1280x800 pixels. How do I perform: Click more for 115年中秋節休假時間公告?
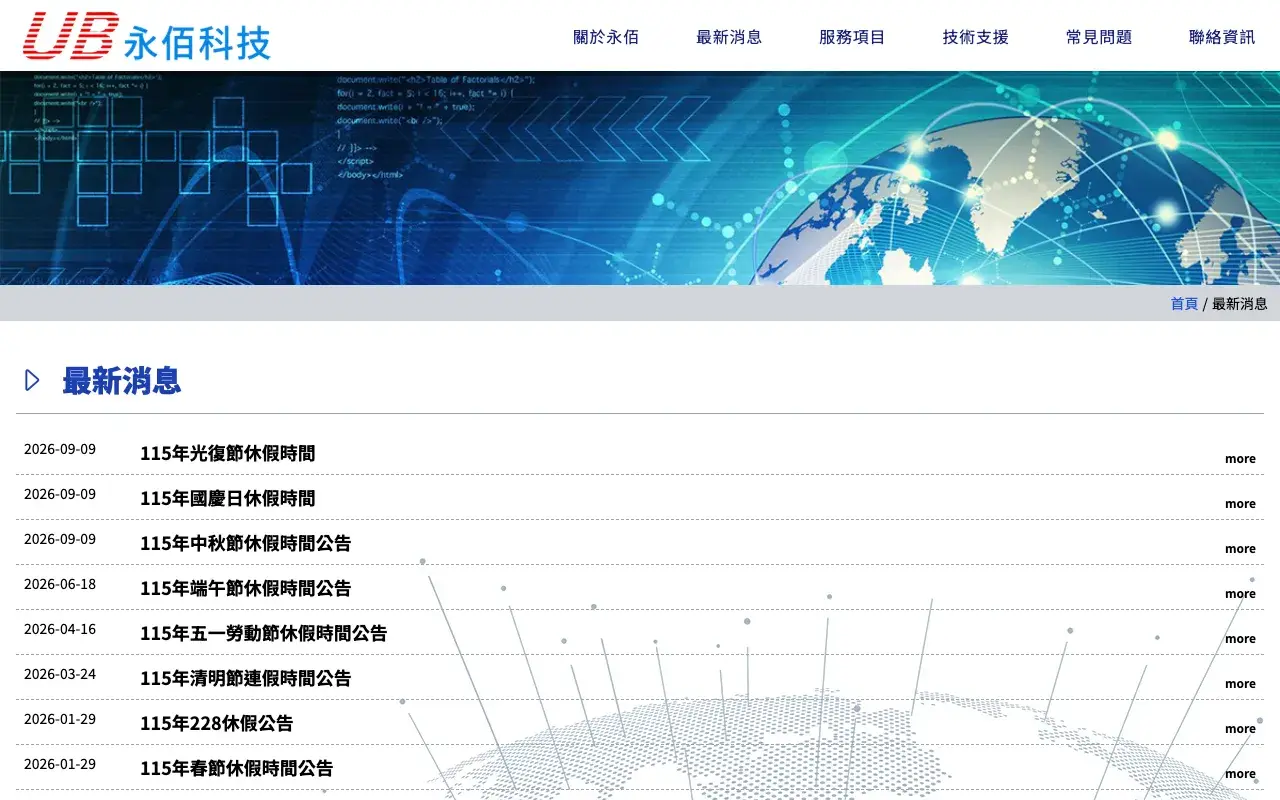pyautogui.click(x=1240, y=549)
